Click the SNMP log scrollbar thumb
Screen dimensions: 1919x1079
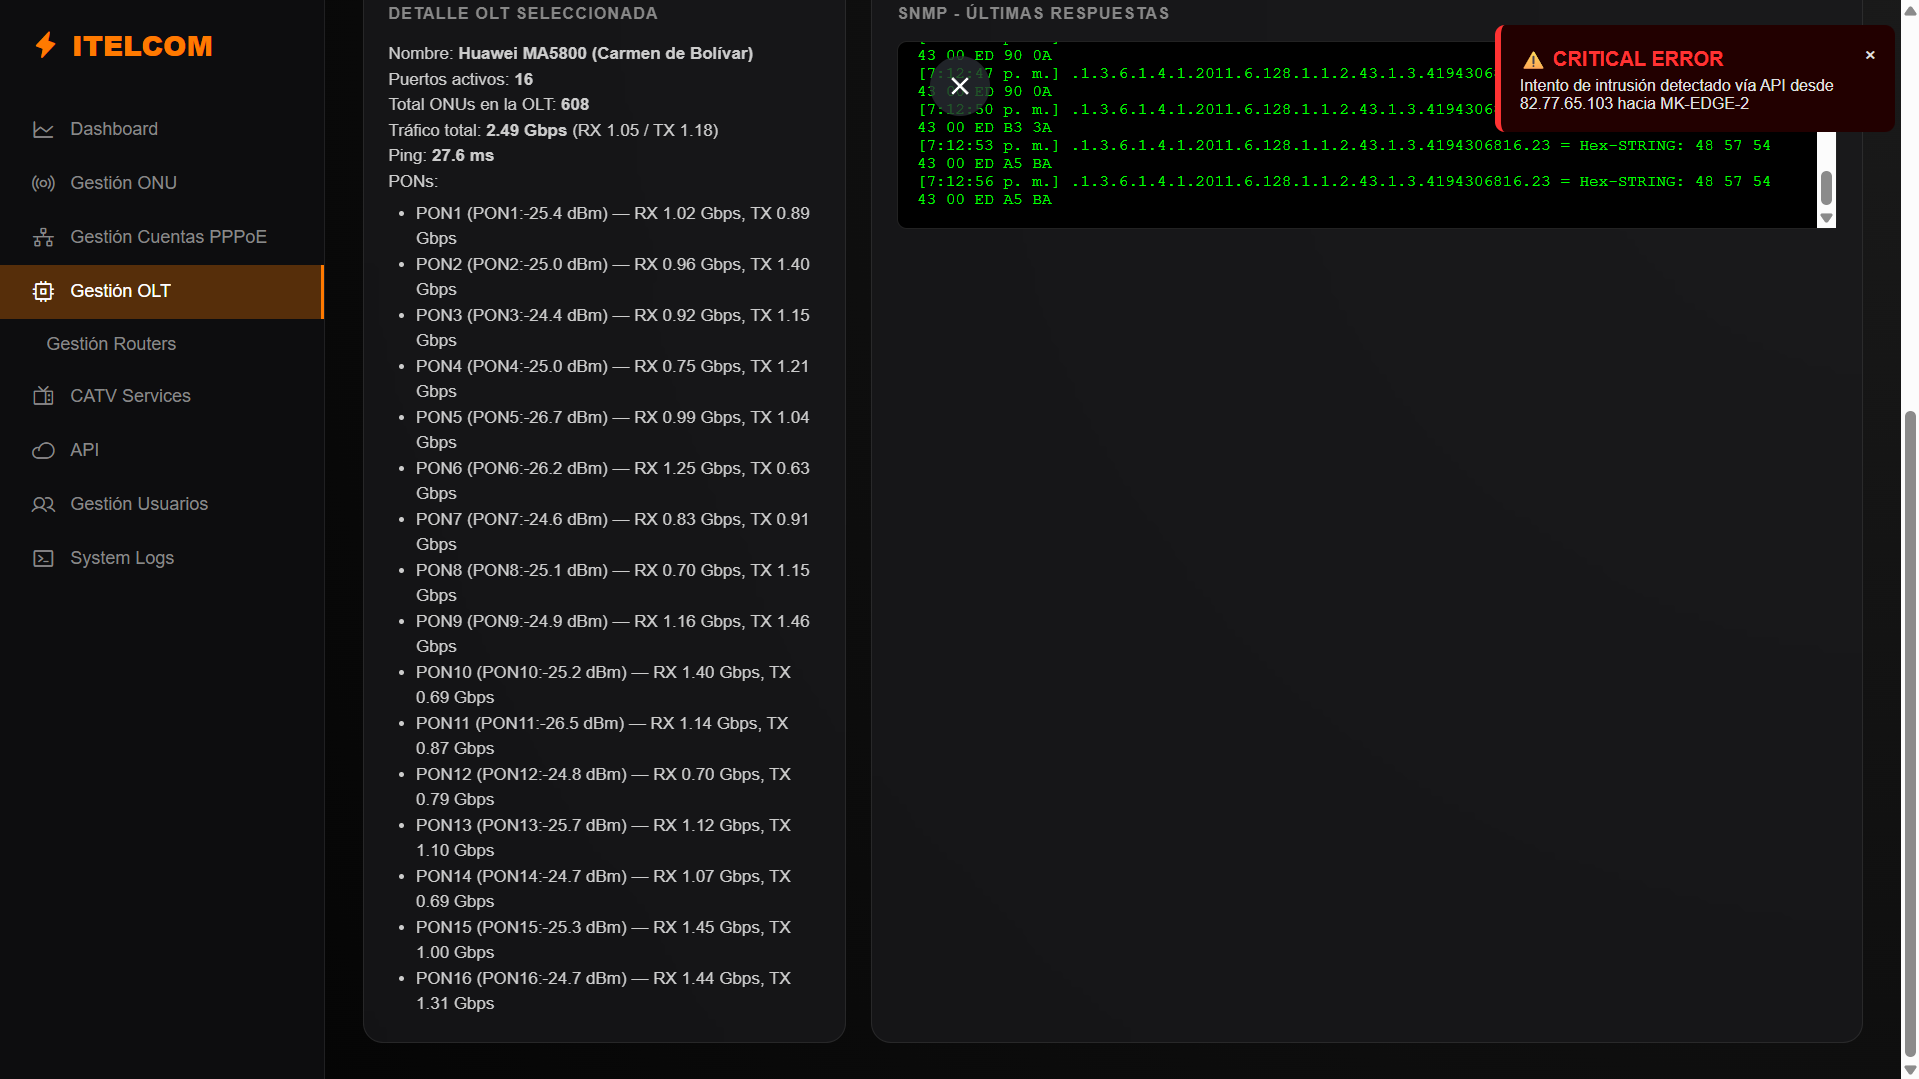[x=1826, y=187]
